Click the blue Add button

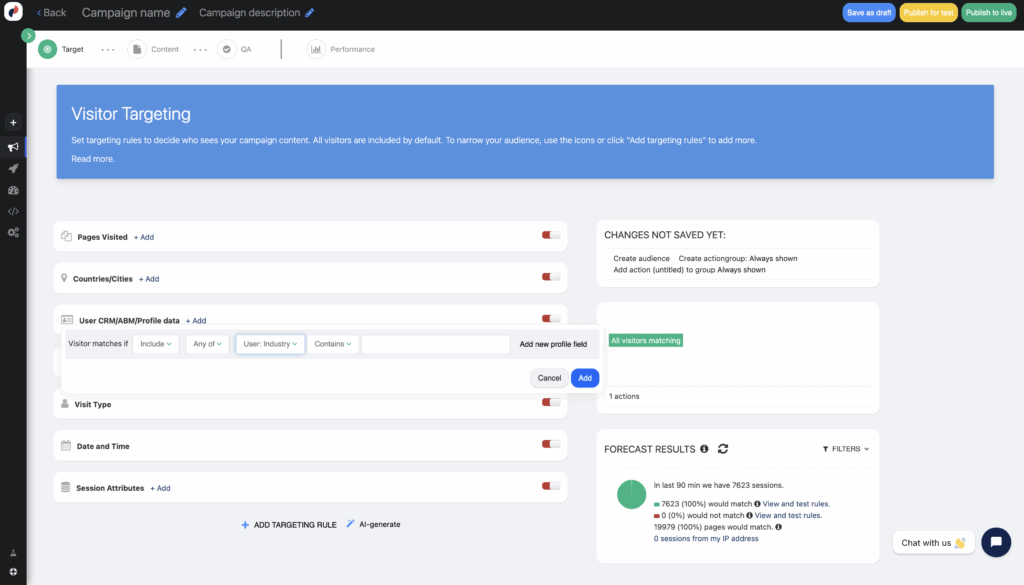[x=585, y=378]
